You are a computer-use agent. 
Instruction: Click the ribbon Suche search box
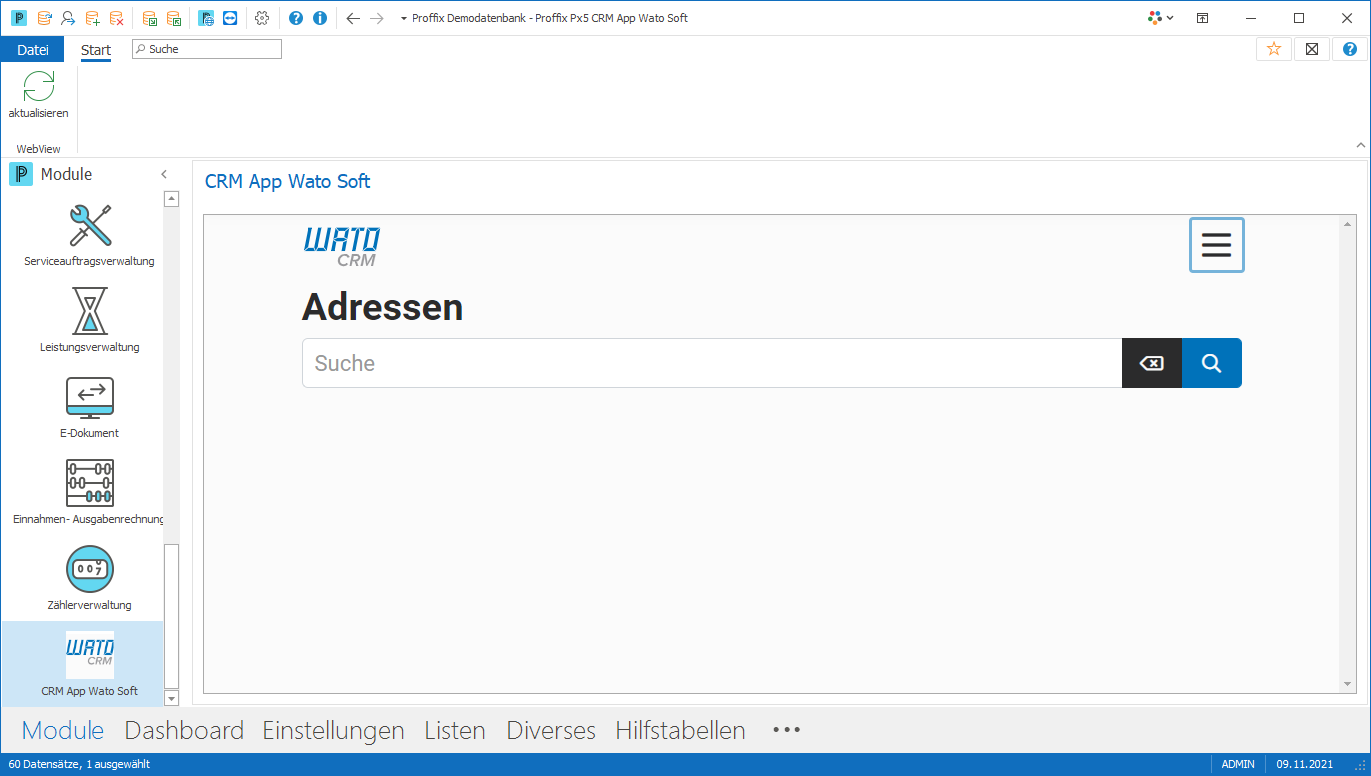coord(207,49)
